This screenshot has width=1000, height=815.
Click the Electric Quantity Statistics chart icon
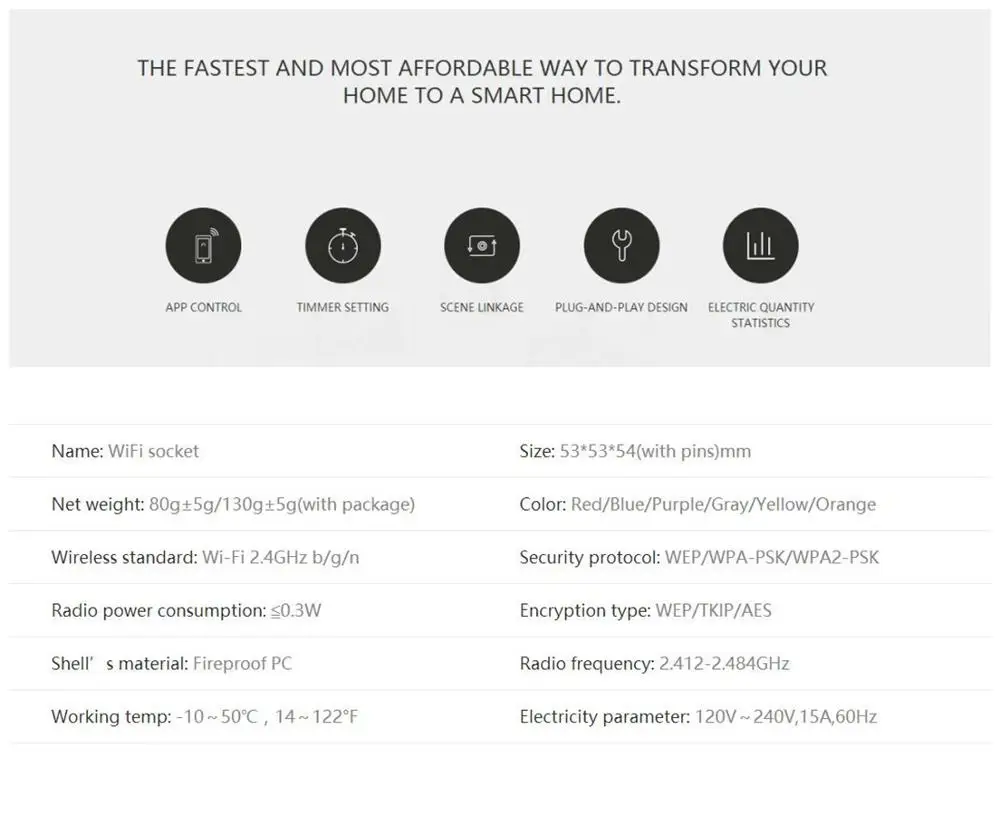point(761,246)
